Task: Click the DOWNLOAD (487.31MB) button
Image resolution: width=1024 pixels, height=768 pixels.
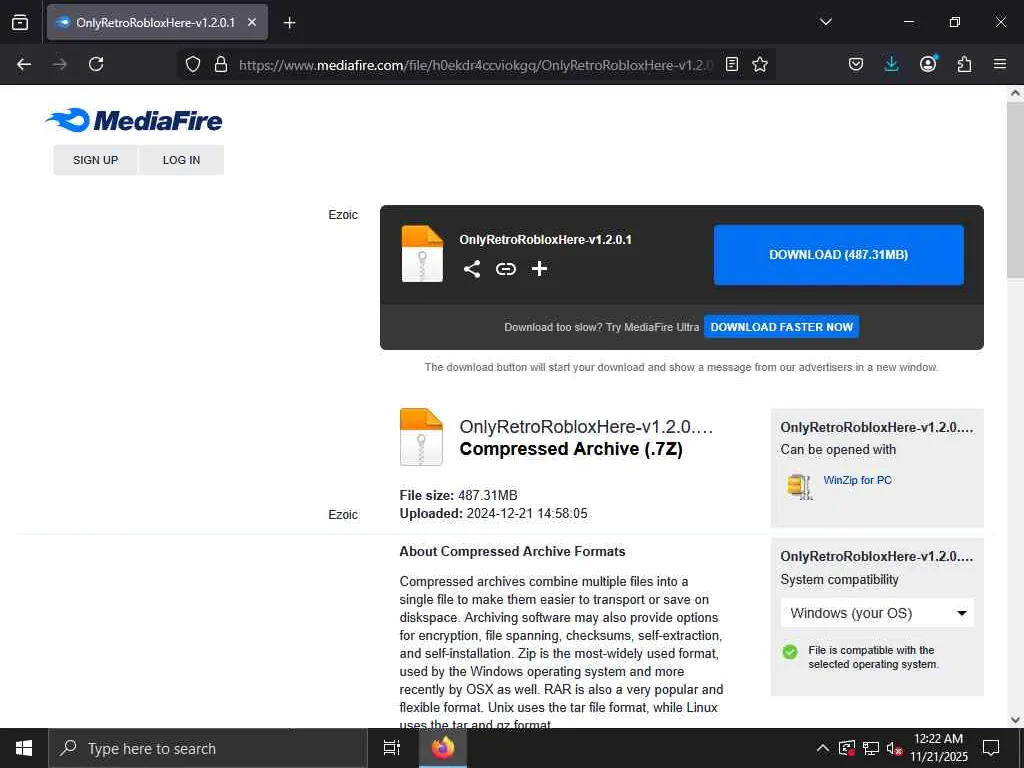Action: (x=839, y=255)
